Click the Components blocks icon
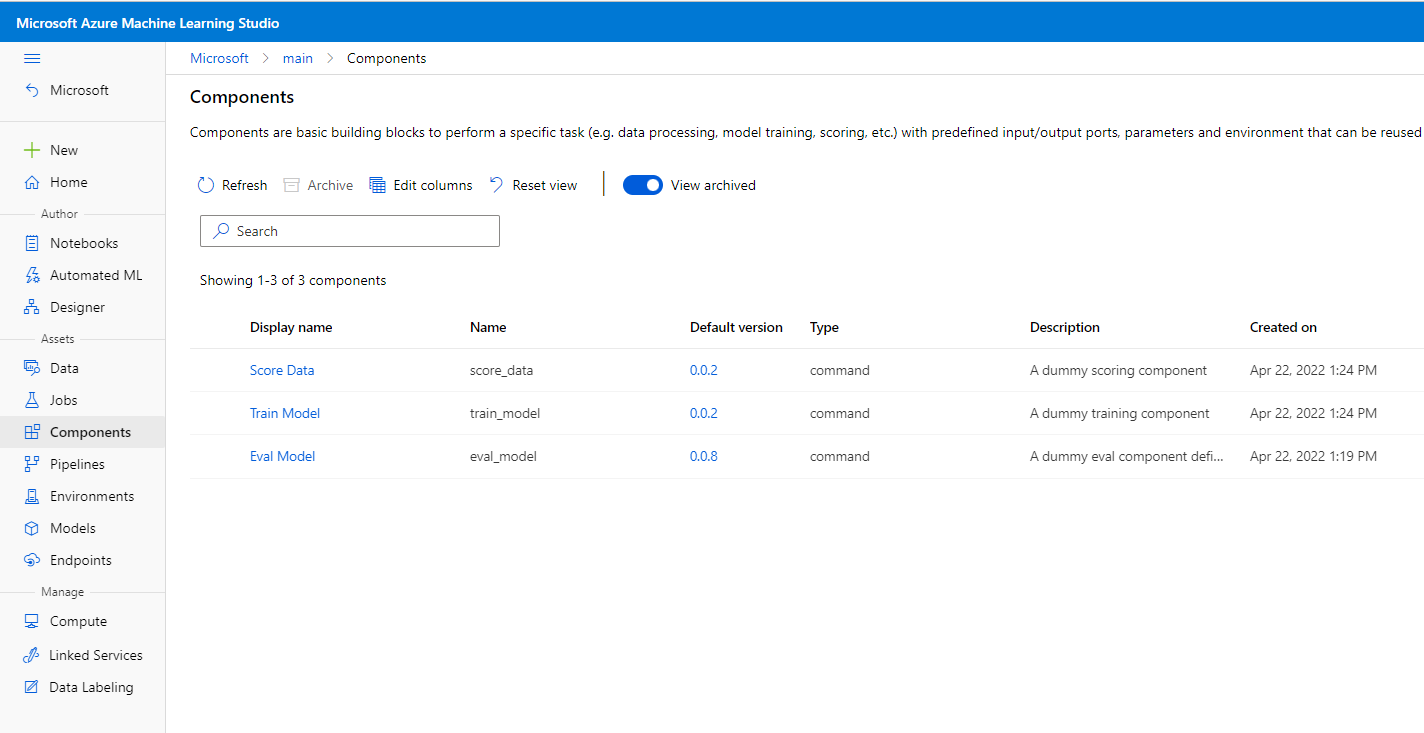 tap(32, 432)
